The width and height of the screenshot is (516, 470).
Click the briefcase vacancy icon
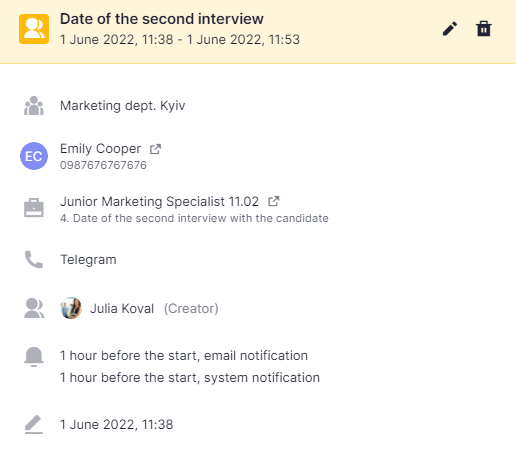click(34, 208)
